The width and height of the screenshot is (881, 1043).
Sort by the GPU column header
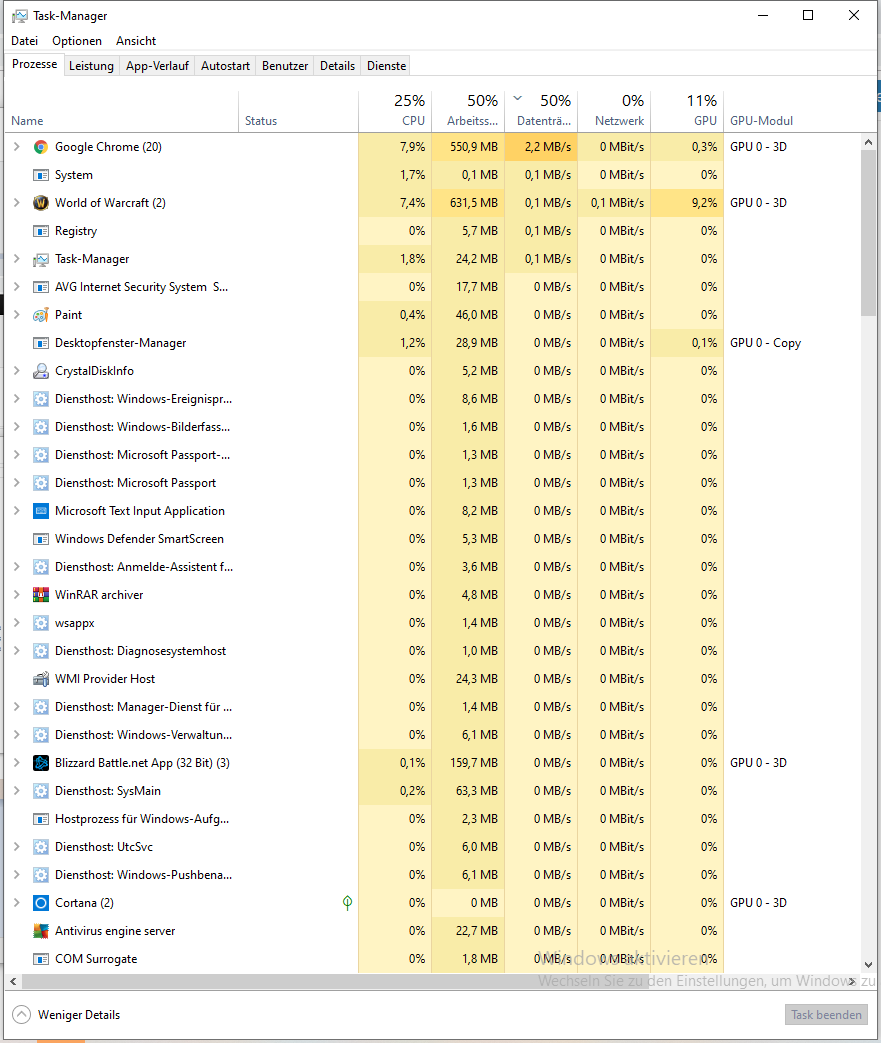point(687,111)
